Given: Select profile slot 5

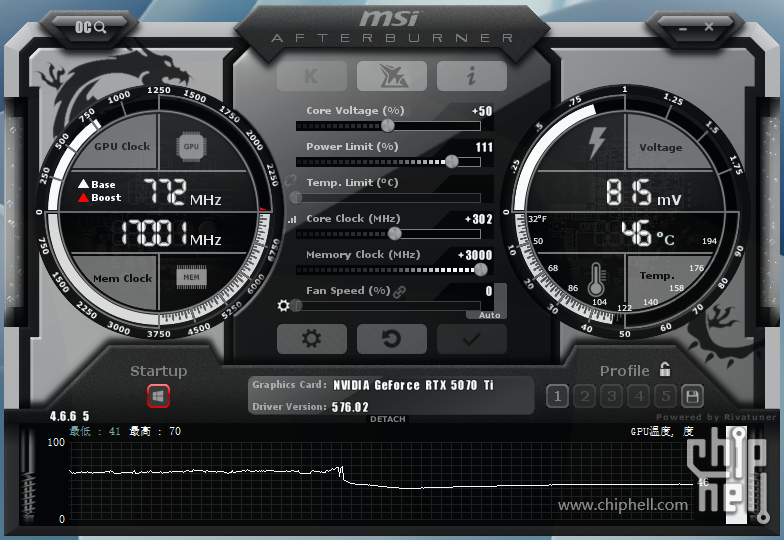Looking at the screenshot, I should tap(666, 396).
